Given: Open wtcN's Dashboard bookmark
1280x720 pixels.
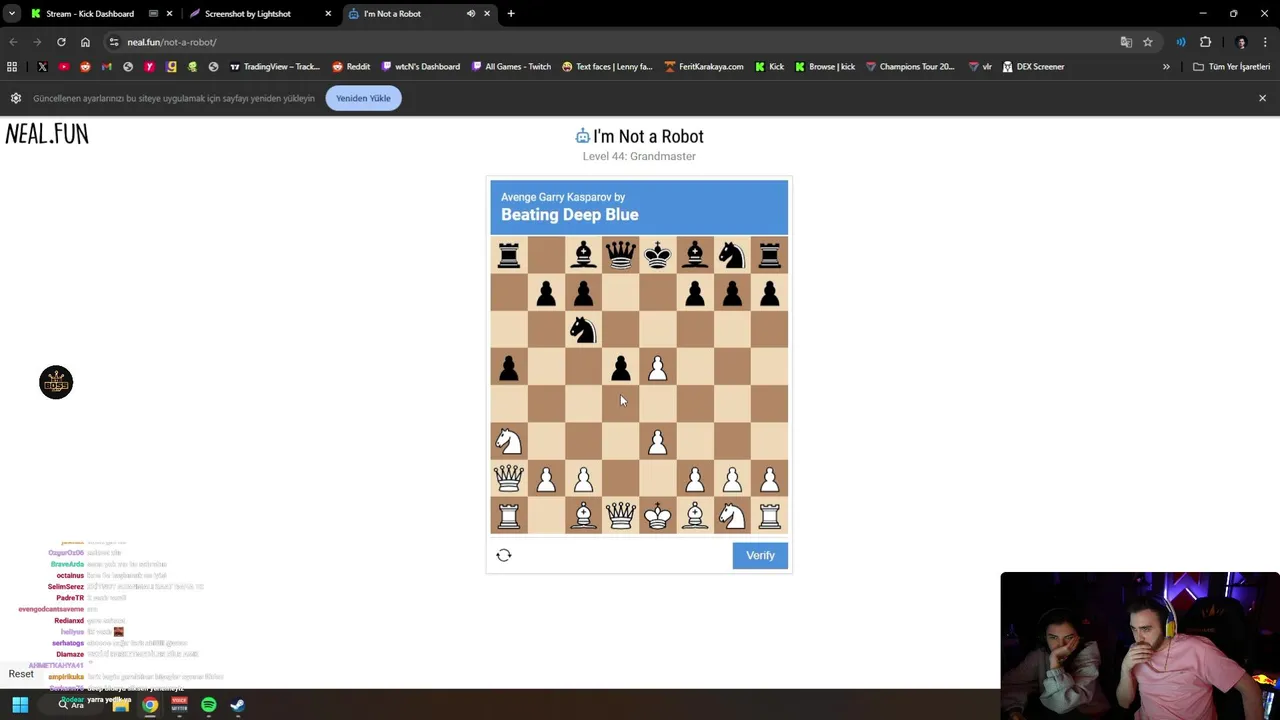Looking at the screenshot, I should [x=421, y=67].
